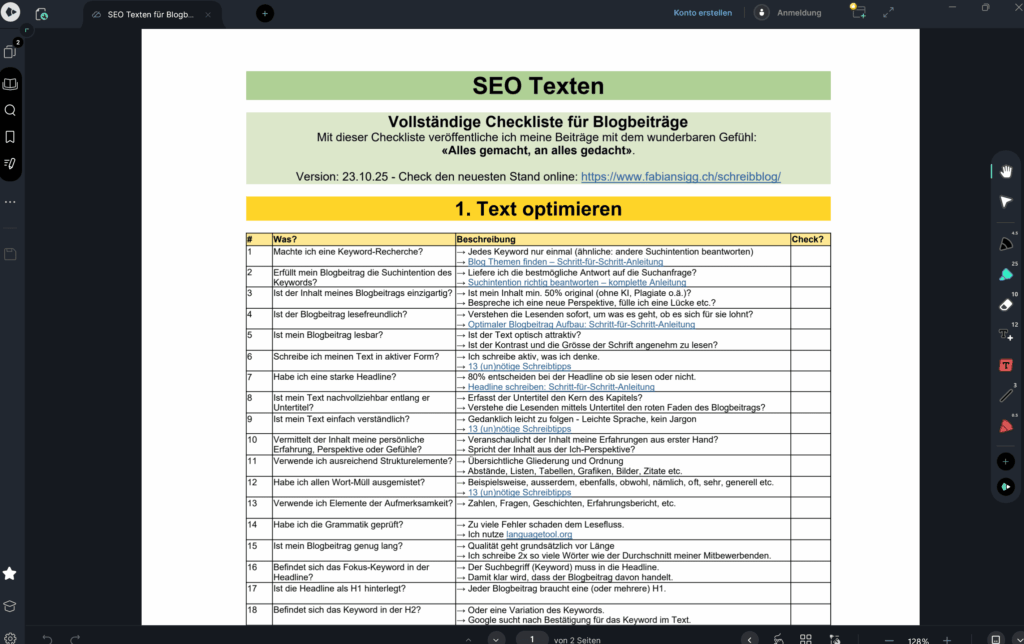This screenshot has height=644, width=1024.
Task: Select the hand pan tool
Action: click(1006, 170)
